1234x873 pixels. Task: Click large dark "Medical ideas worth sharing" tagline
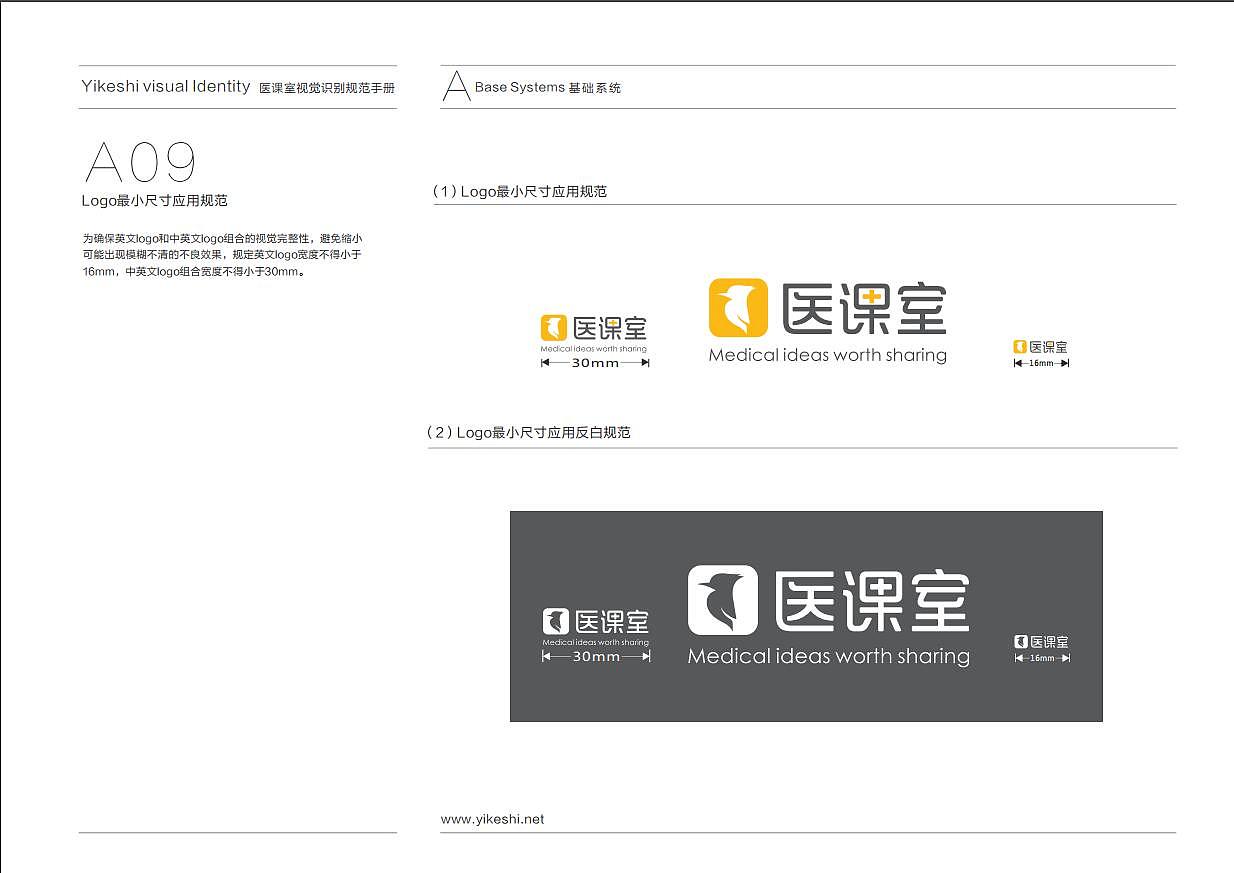coord(828,355)
